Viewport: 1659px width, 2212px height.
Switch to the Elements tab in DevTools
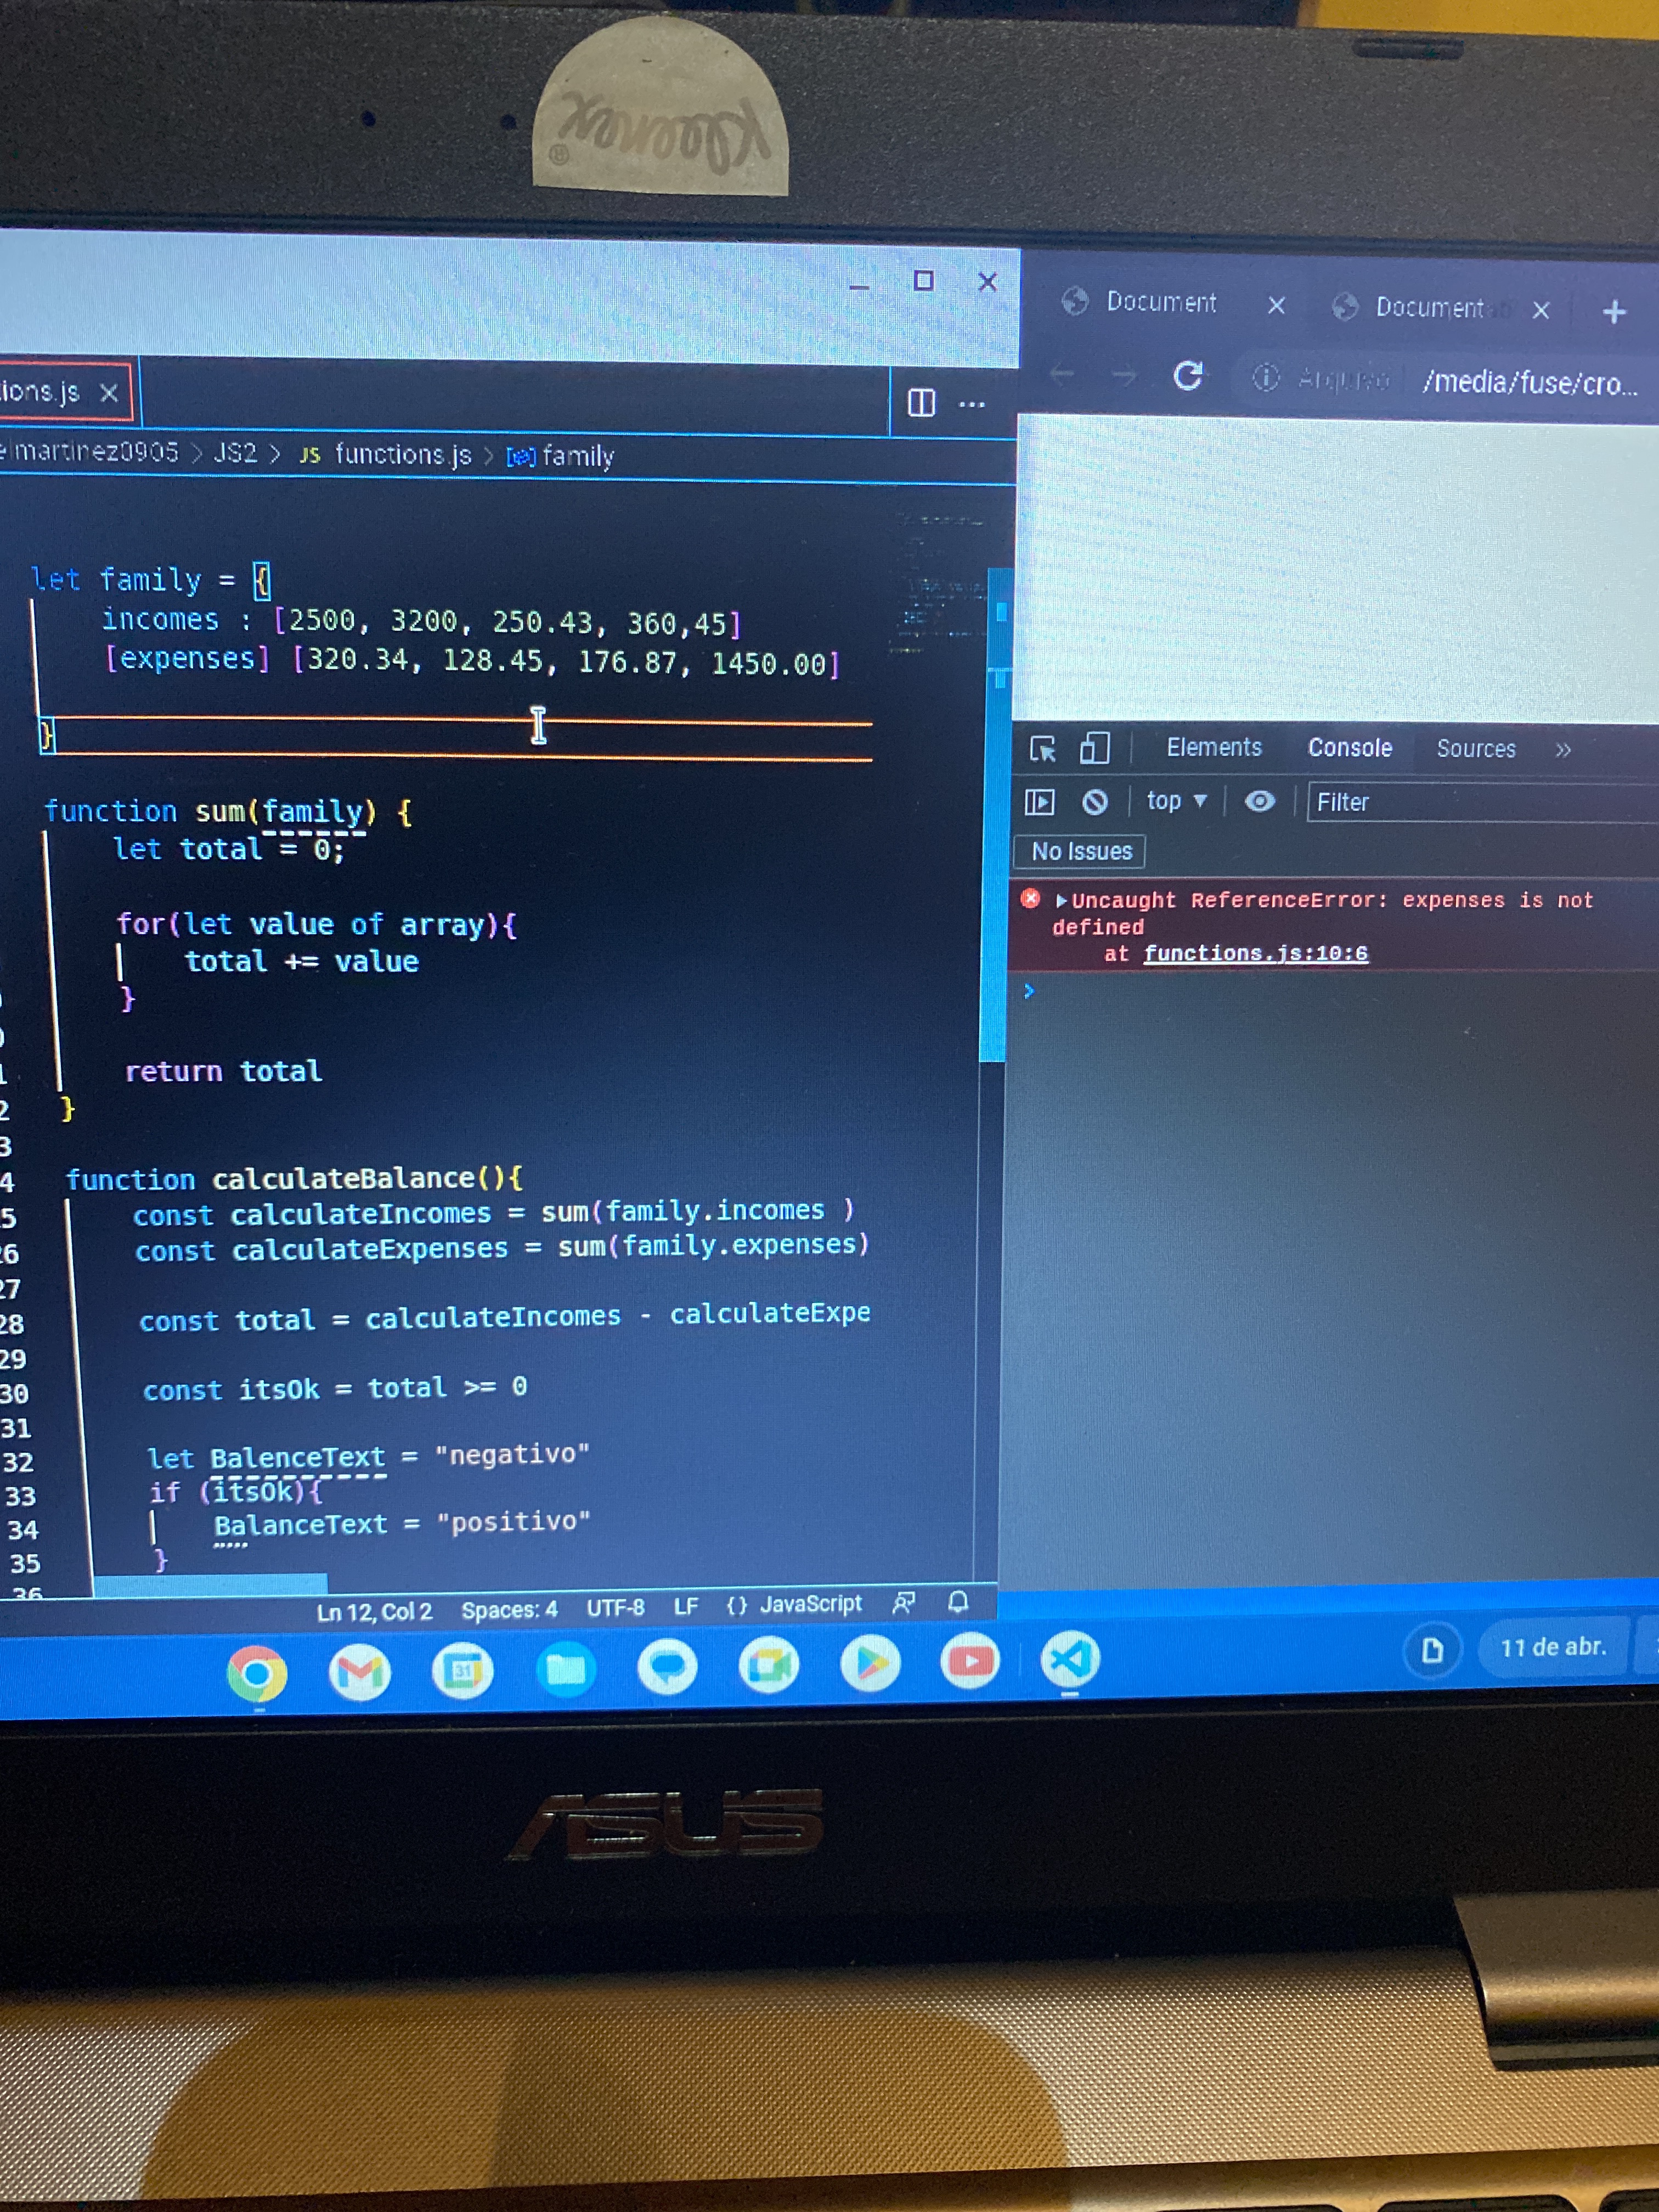pyautogui.click(x=1214, y=748)
